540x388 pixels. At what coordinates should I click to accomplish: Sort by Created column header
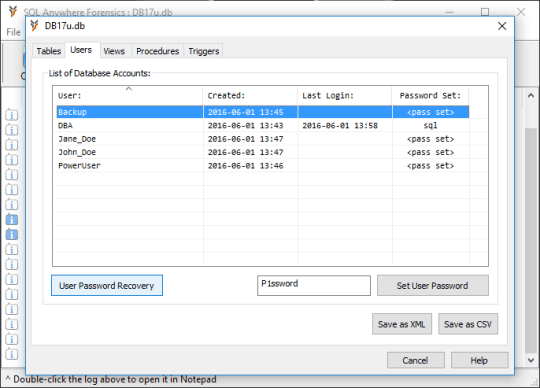(x=250, y=95)
